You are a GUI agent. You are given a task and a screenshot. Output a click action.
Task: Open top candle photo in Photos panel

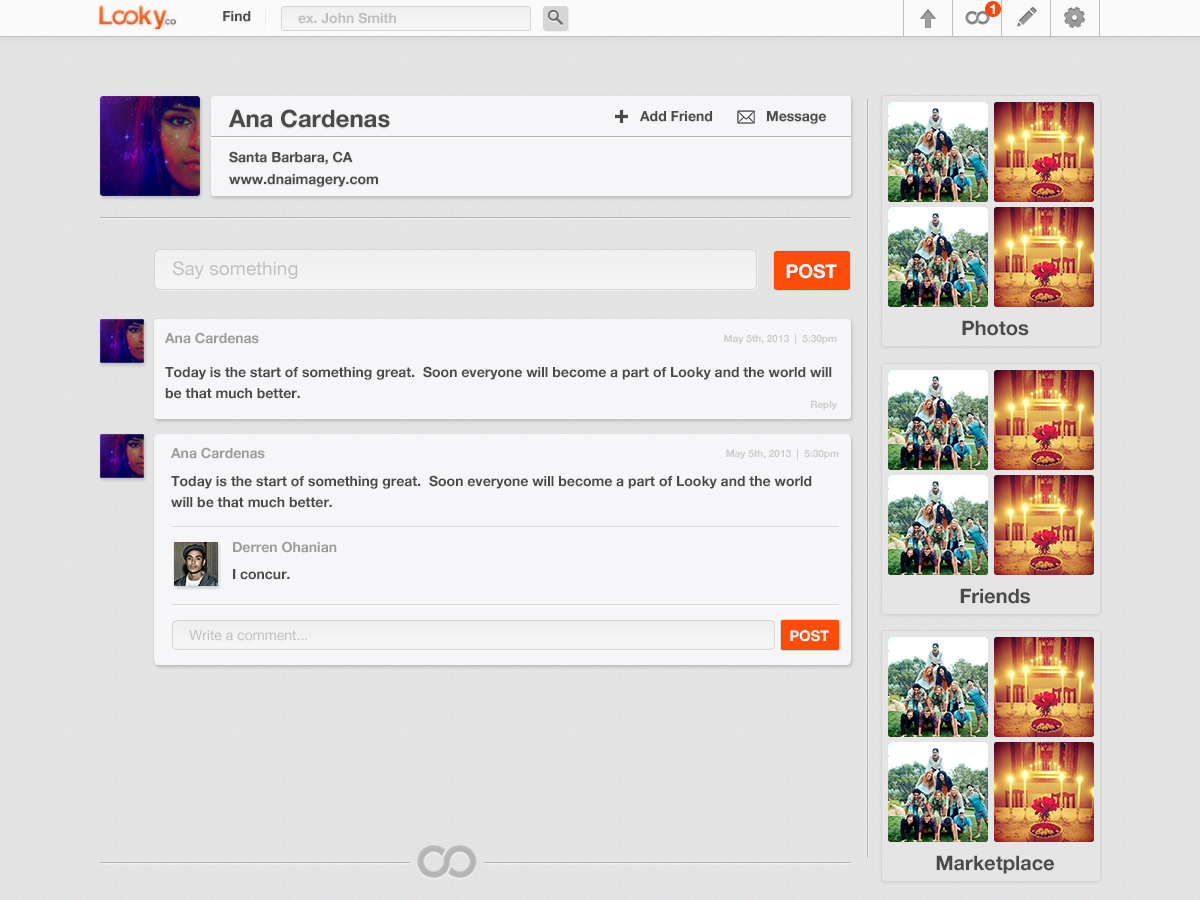click(1044, 152)
